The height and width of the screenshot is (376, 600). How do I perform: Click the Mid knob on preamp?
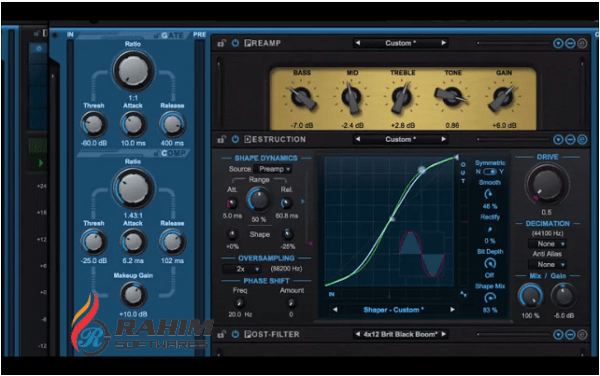tap(352, 98)
